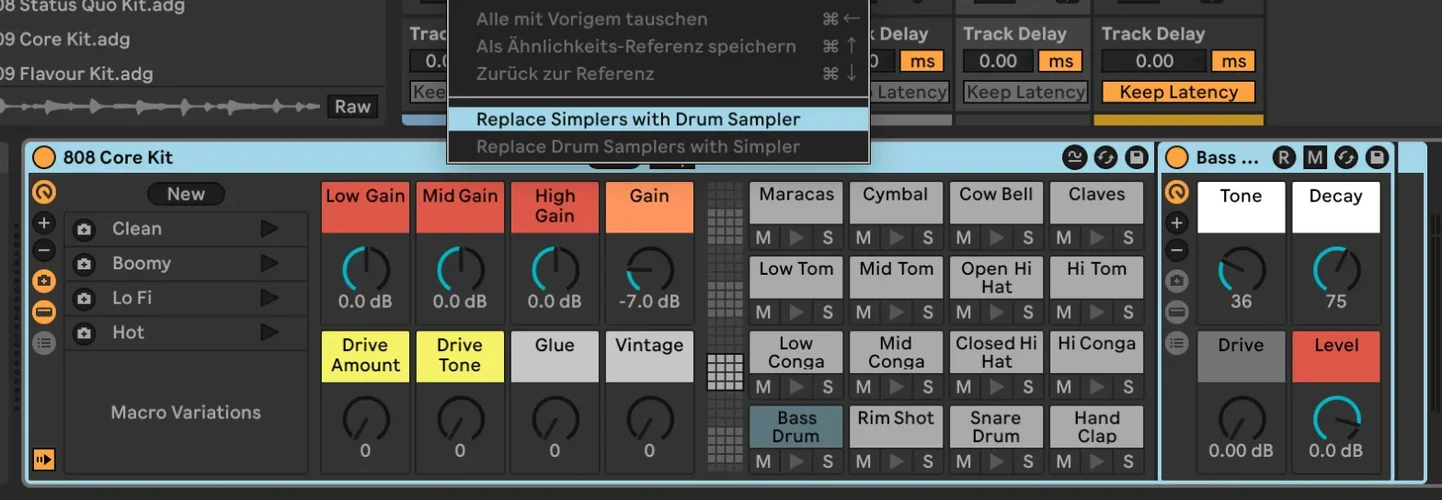This screenshot has height=500, width=1442.
Task: Click the Keep Latency button highlighted orange
Action: (x=1178, y=92)
